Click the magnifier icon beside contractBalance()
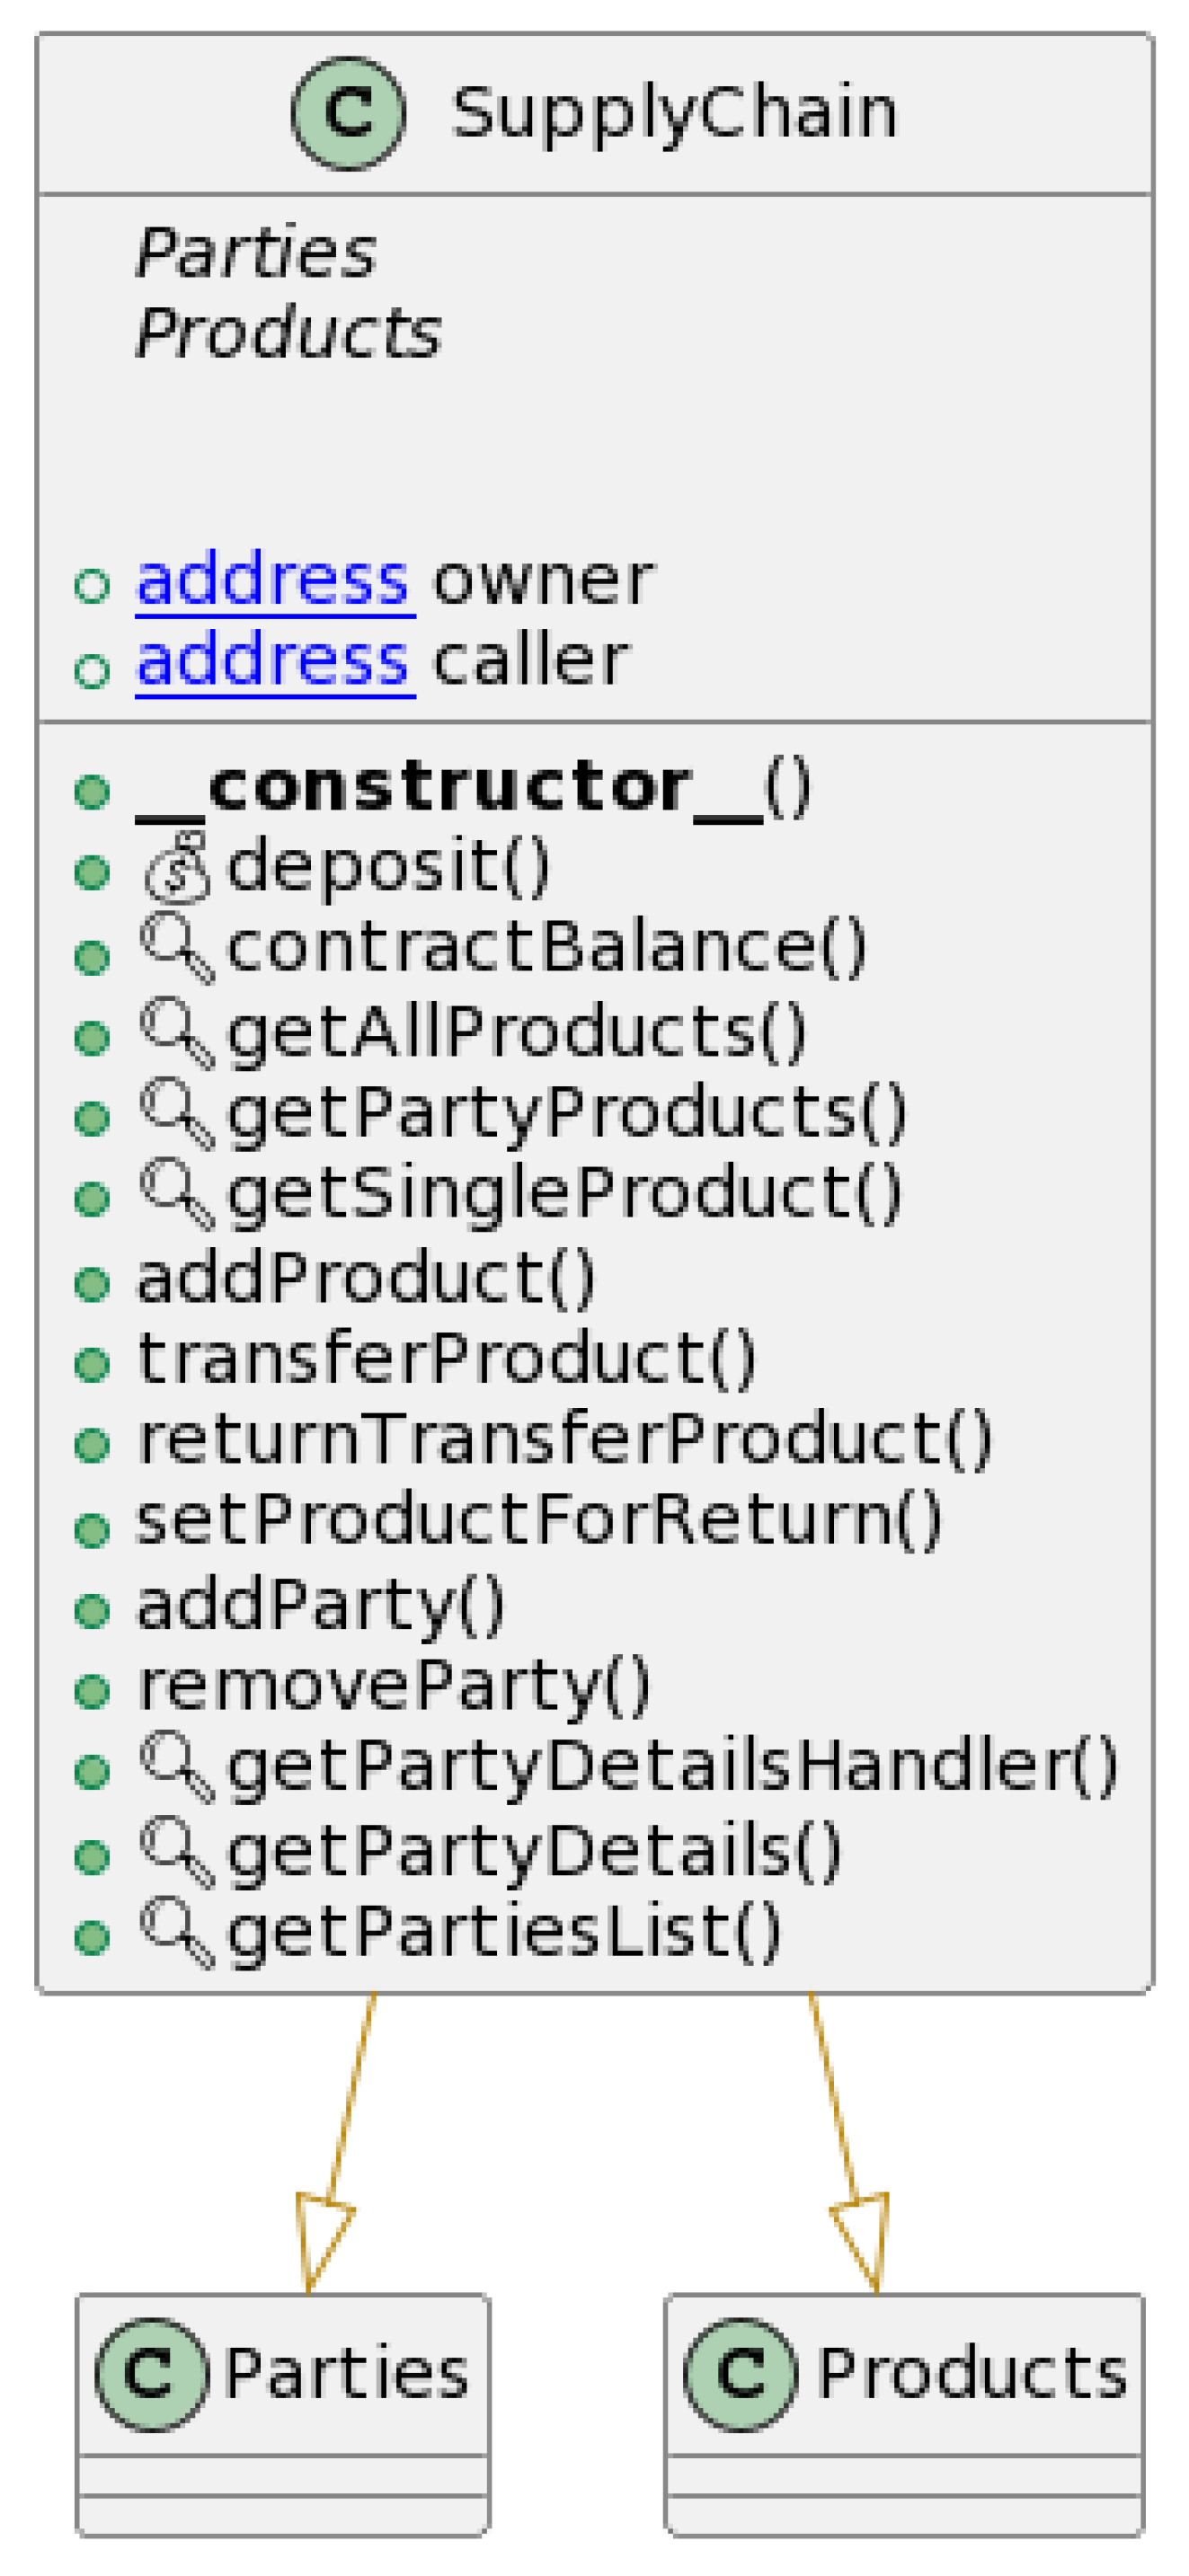Viewport: 1189px width, 2576px height. pos(177,949)
